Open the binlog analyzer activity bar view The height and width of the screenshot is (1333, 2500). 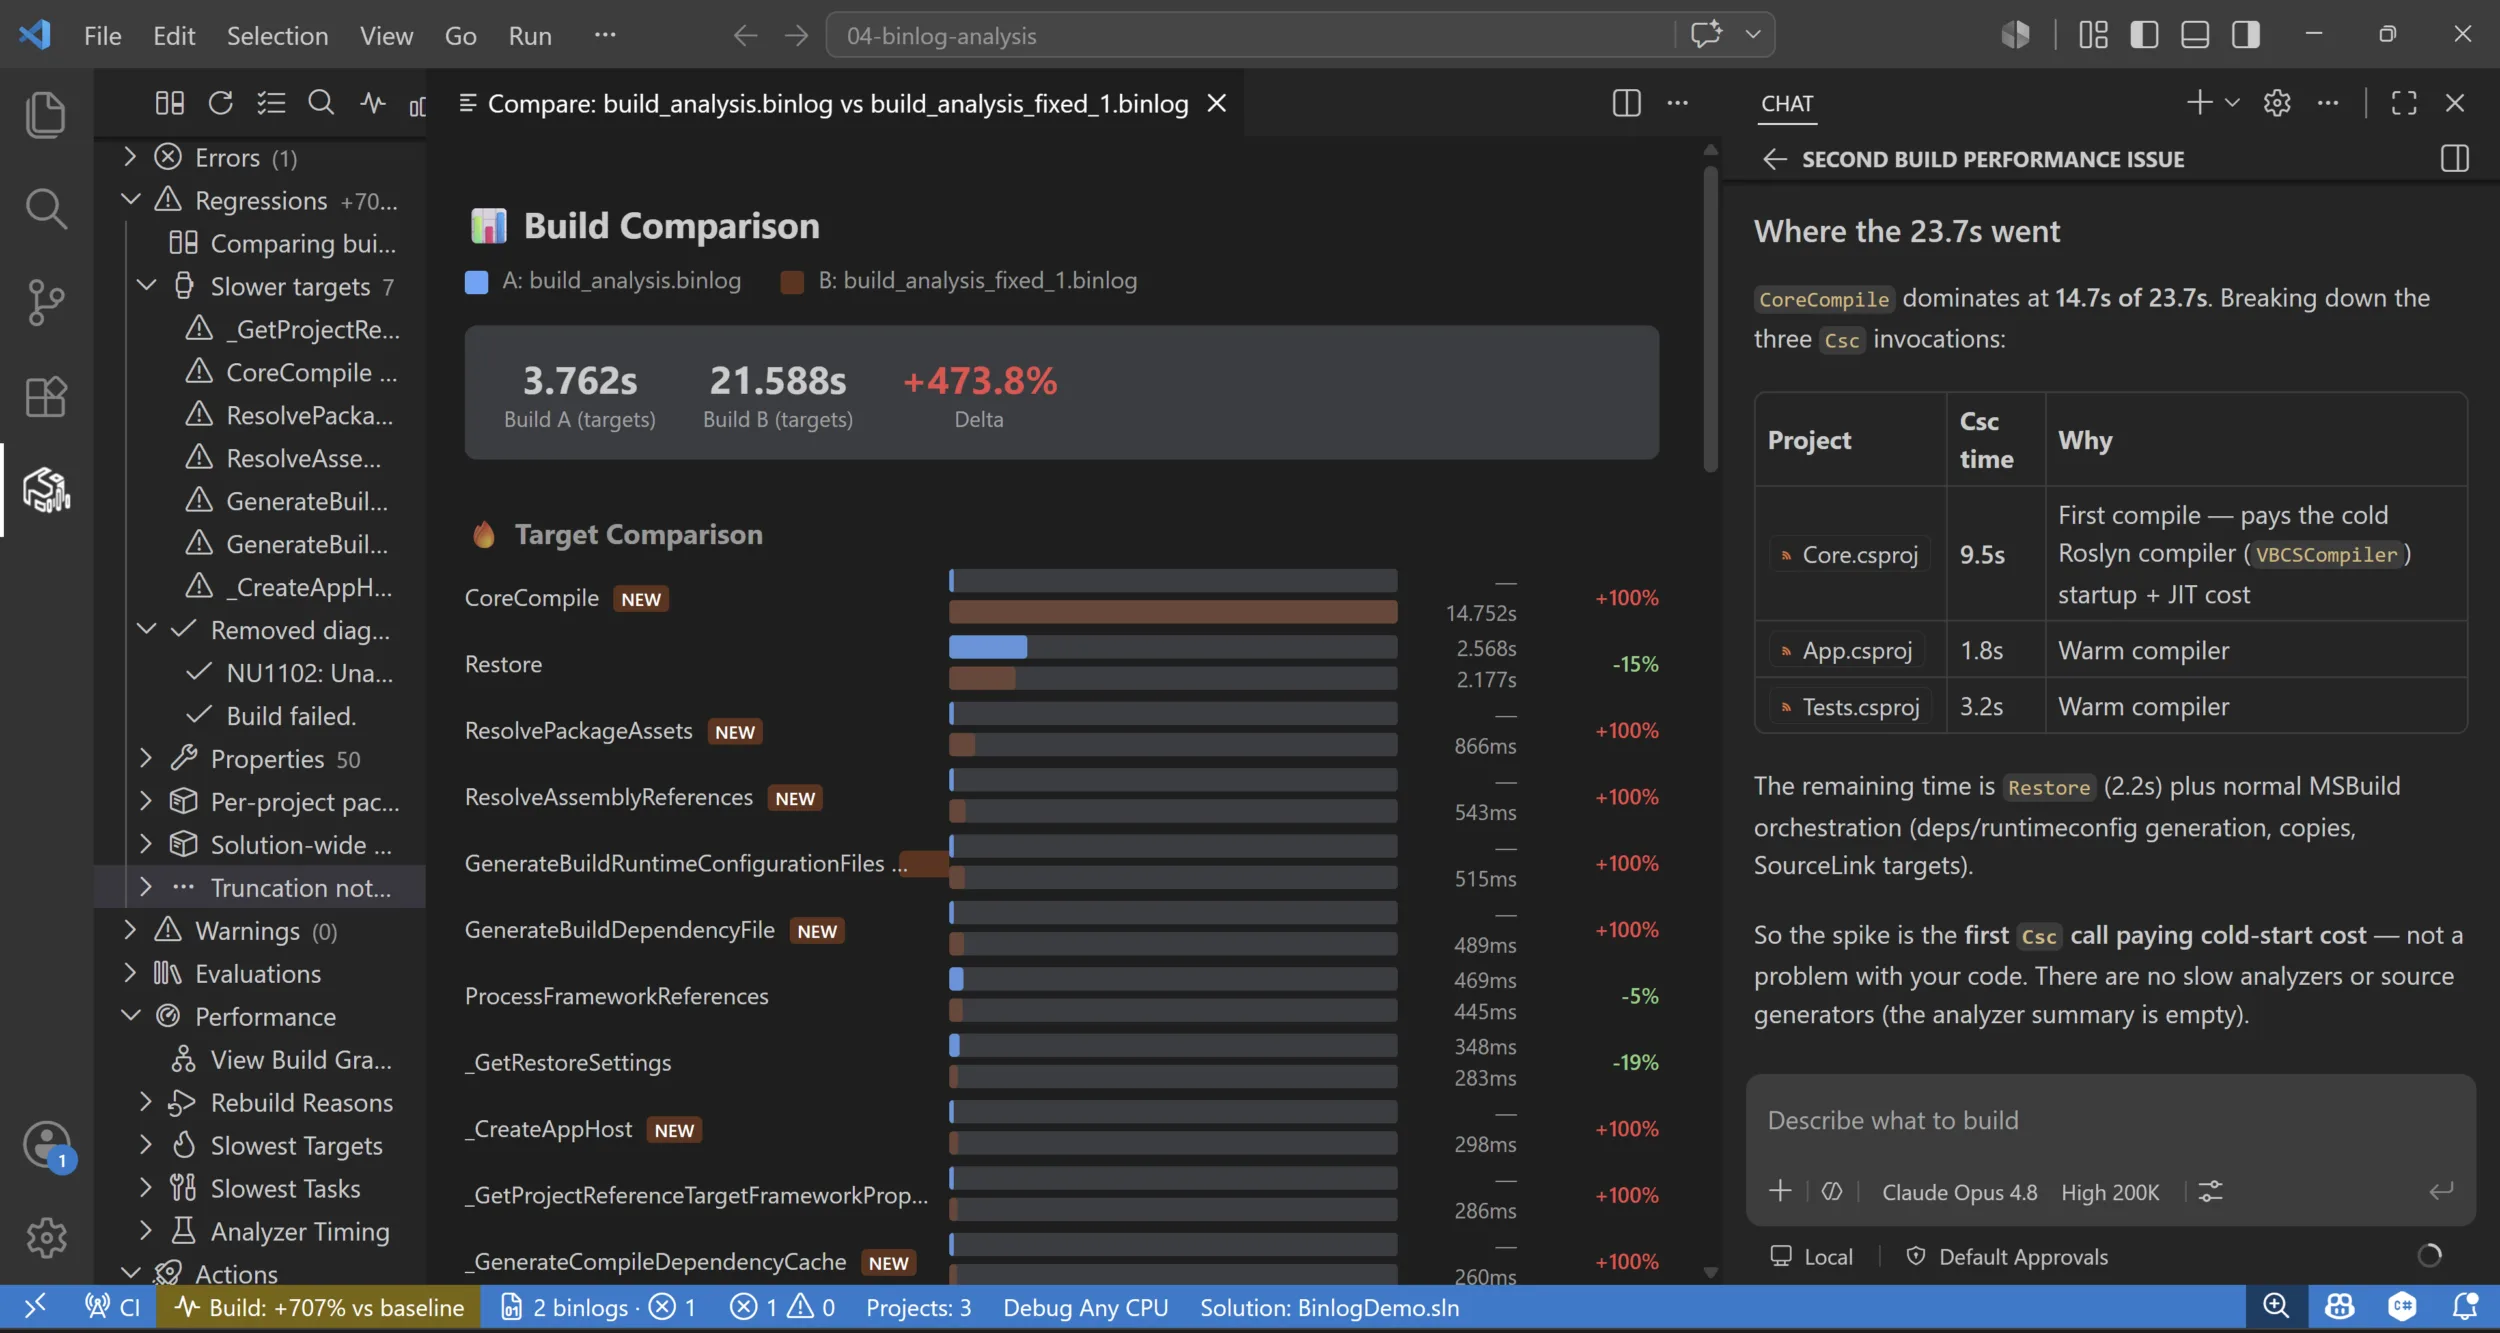coord(46,490)
